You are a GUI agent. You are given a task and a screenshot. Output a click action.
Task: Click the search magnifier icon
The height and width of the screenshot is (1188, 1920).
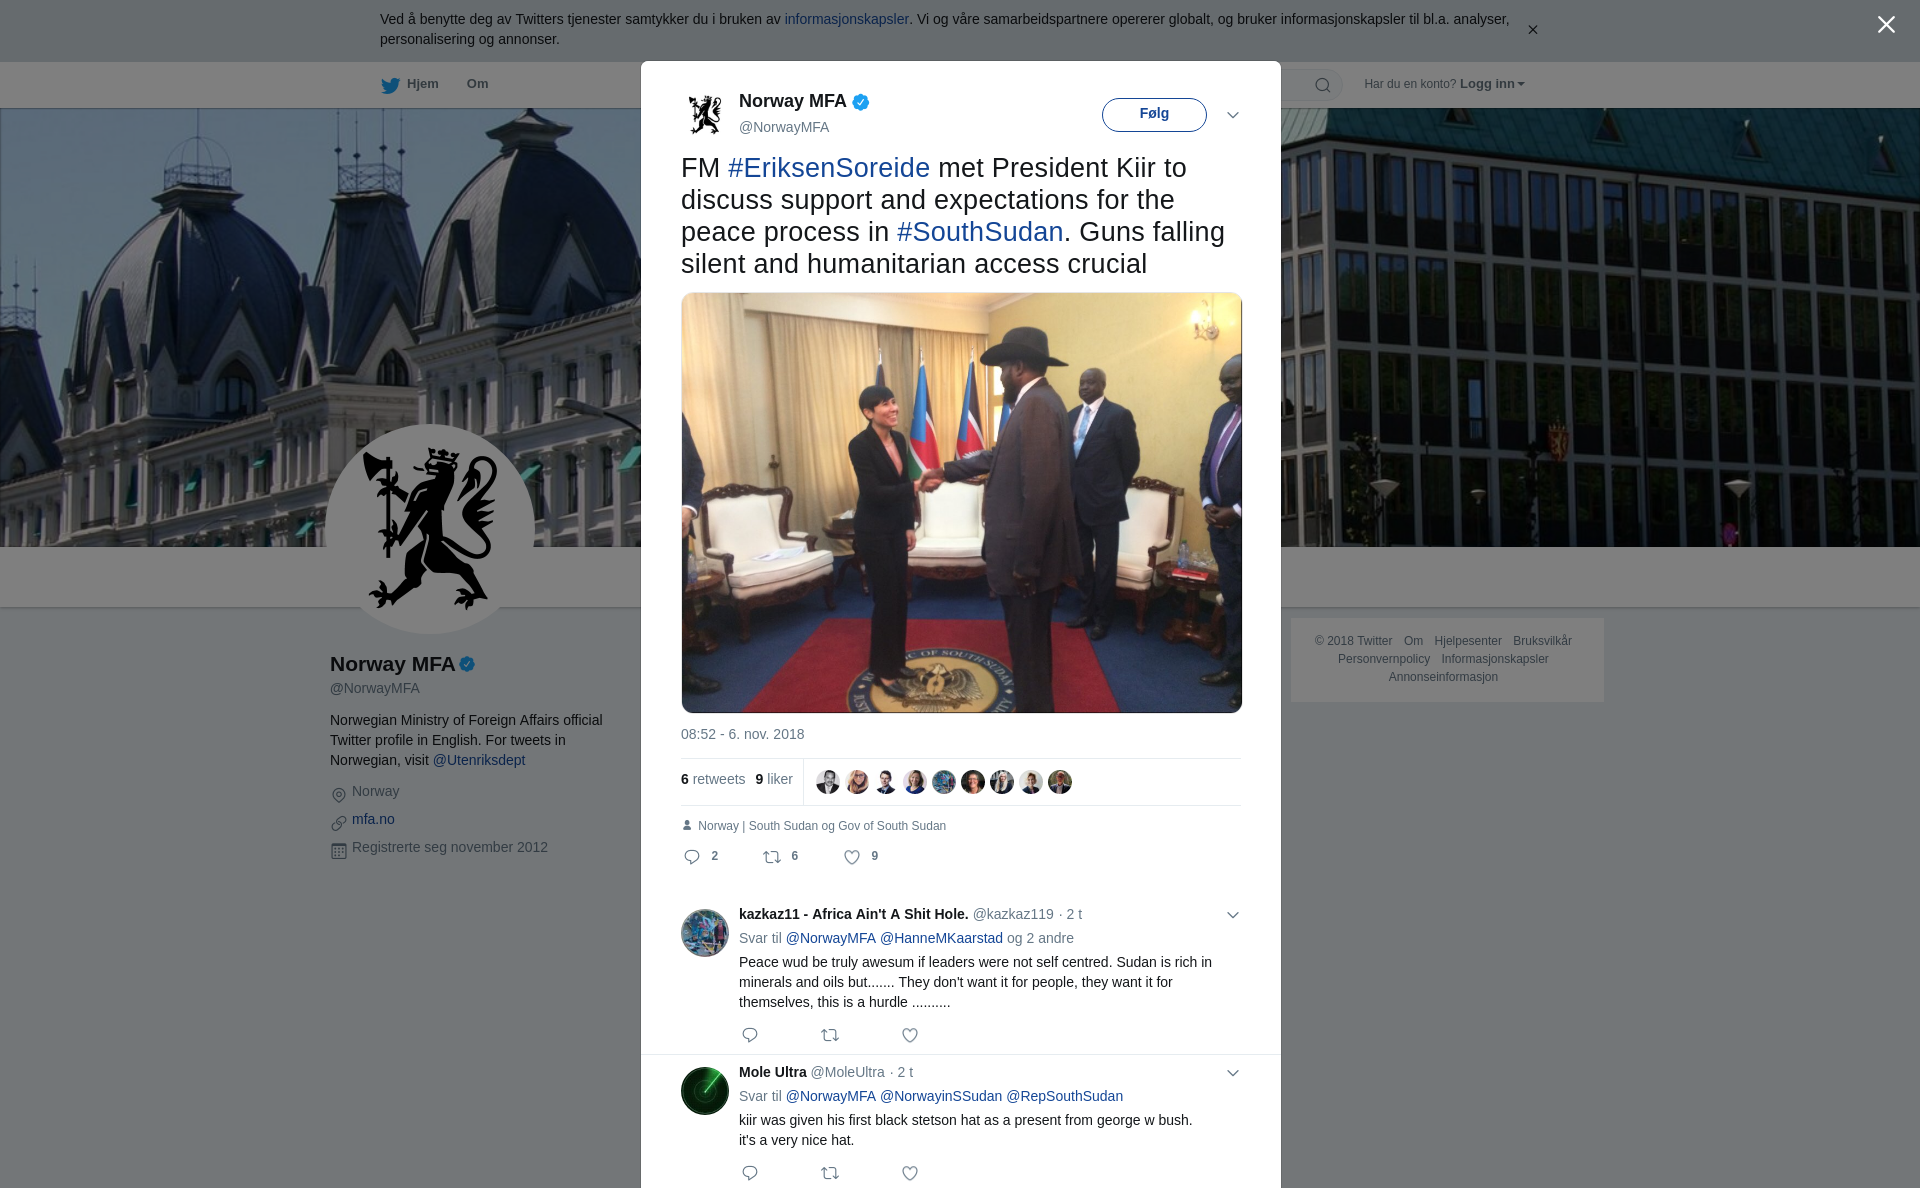click(1323, 85)
